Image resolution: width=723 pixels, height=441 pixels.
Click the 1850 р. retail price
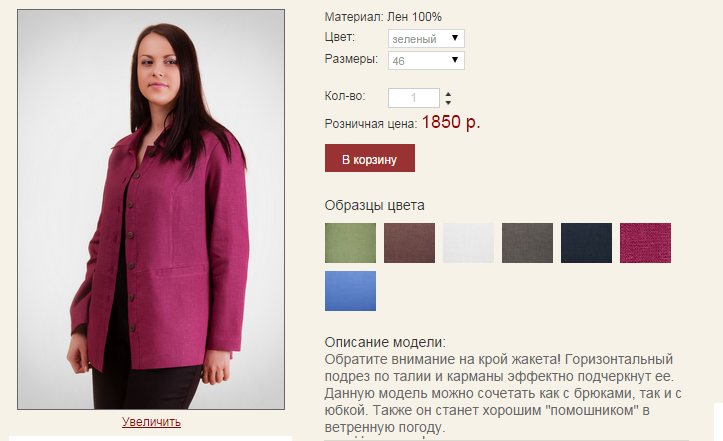[450, 122]
